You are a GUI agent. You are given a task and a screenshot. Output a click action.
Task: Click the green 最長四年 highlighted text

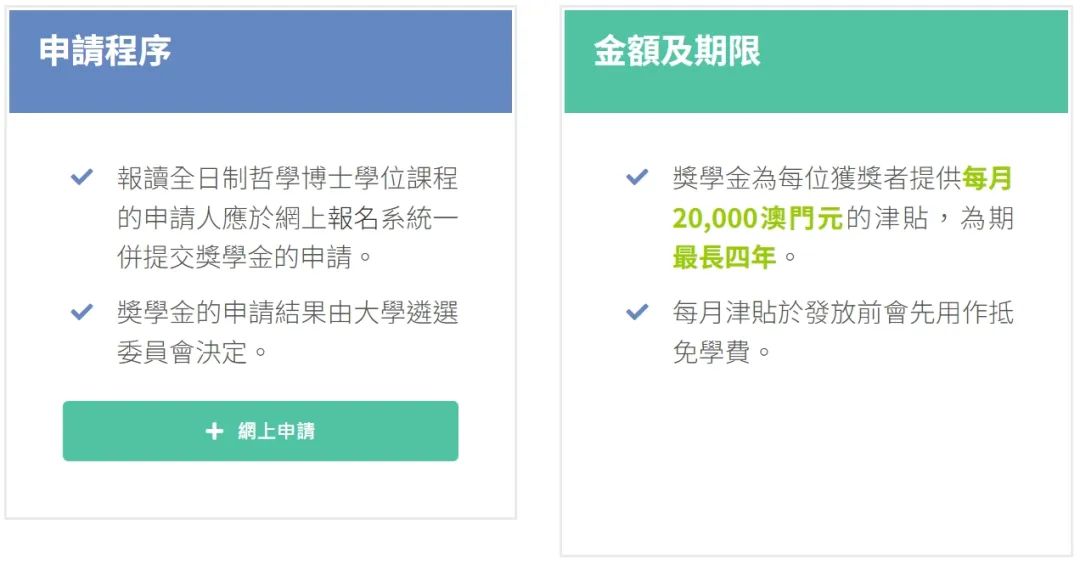(725, 258)
